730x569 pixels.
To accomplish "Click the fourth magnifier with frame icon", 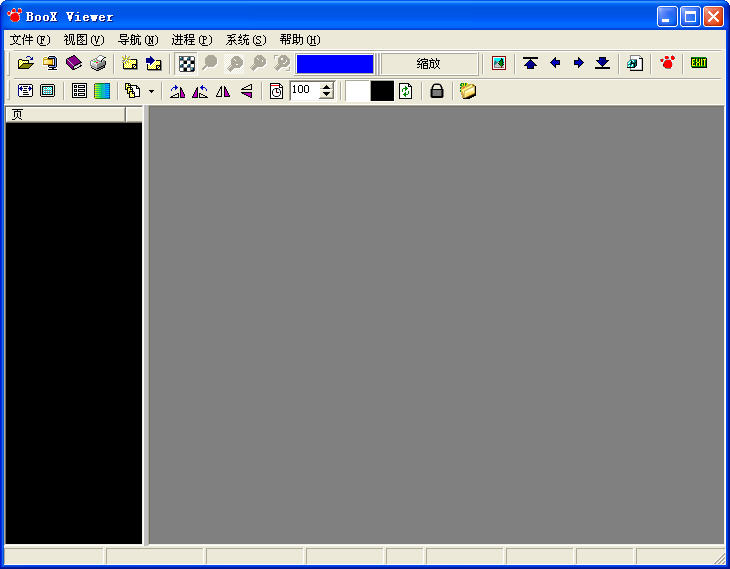I will click(x=282, y=63).
